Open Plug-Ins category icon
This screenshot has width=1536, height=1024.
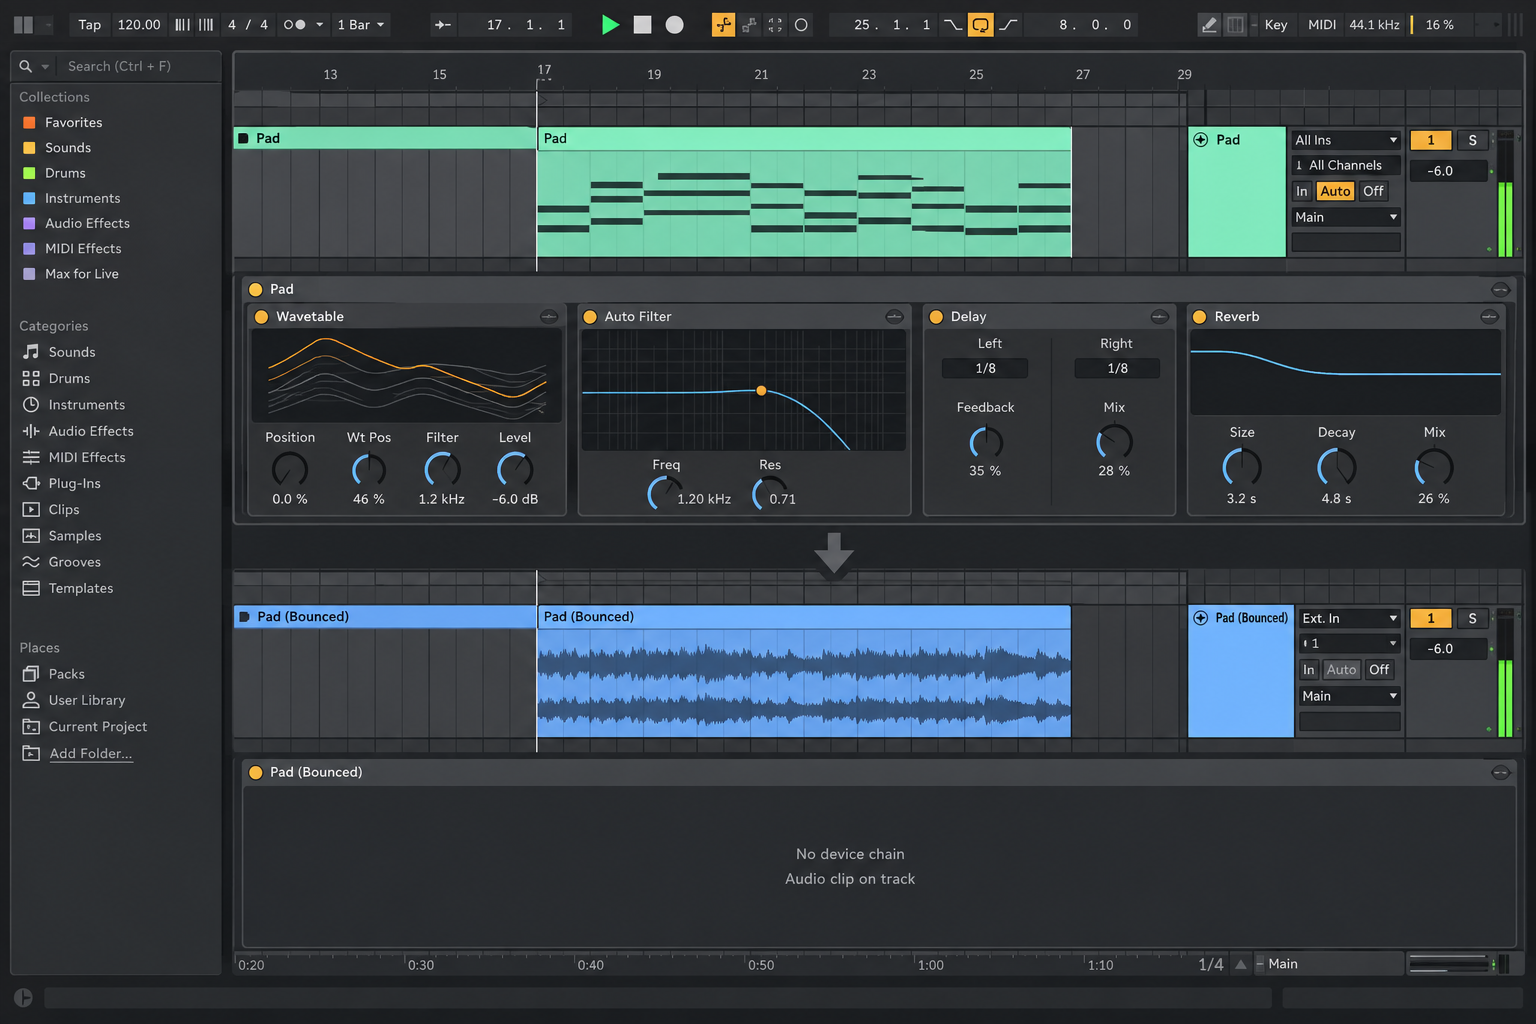click(31, 483)
